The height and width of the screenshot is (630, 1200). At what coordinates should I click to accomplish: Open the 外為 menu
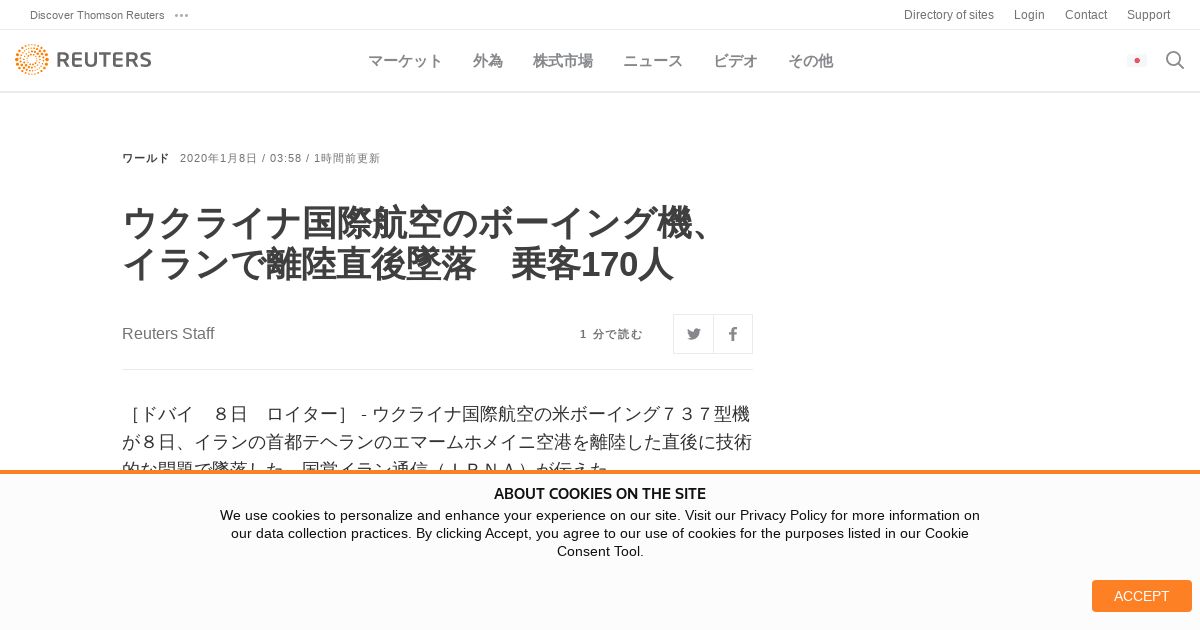pyautogui.click(x=488, y=61)
